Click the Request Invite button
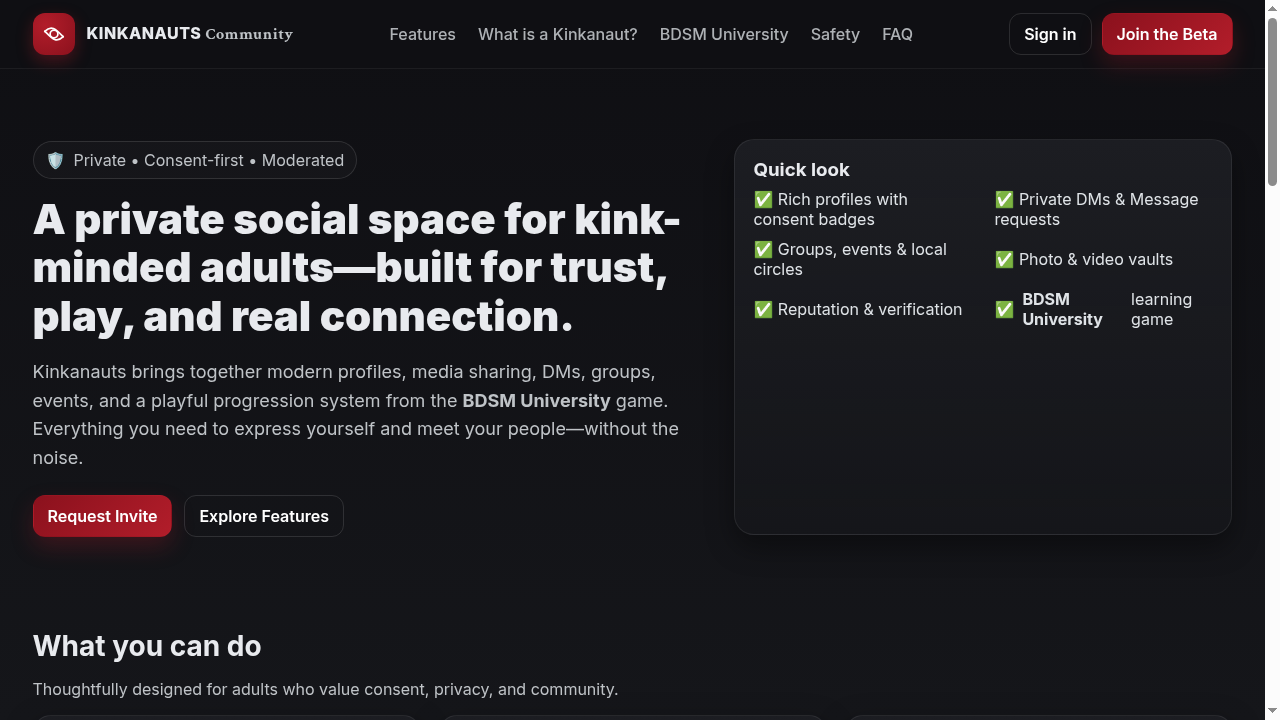 click(102, 516)
